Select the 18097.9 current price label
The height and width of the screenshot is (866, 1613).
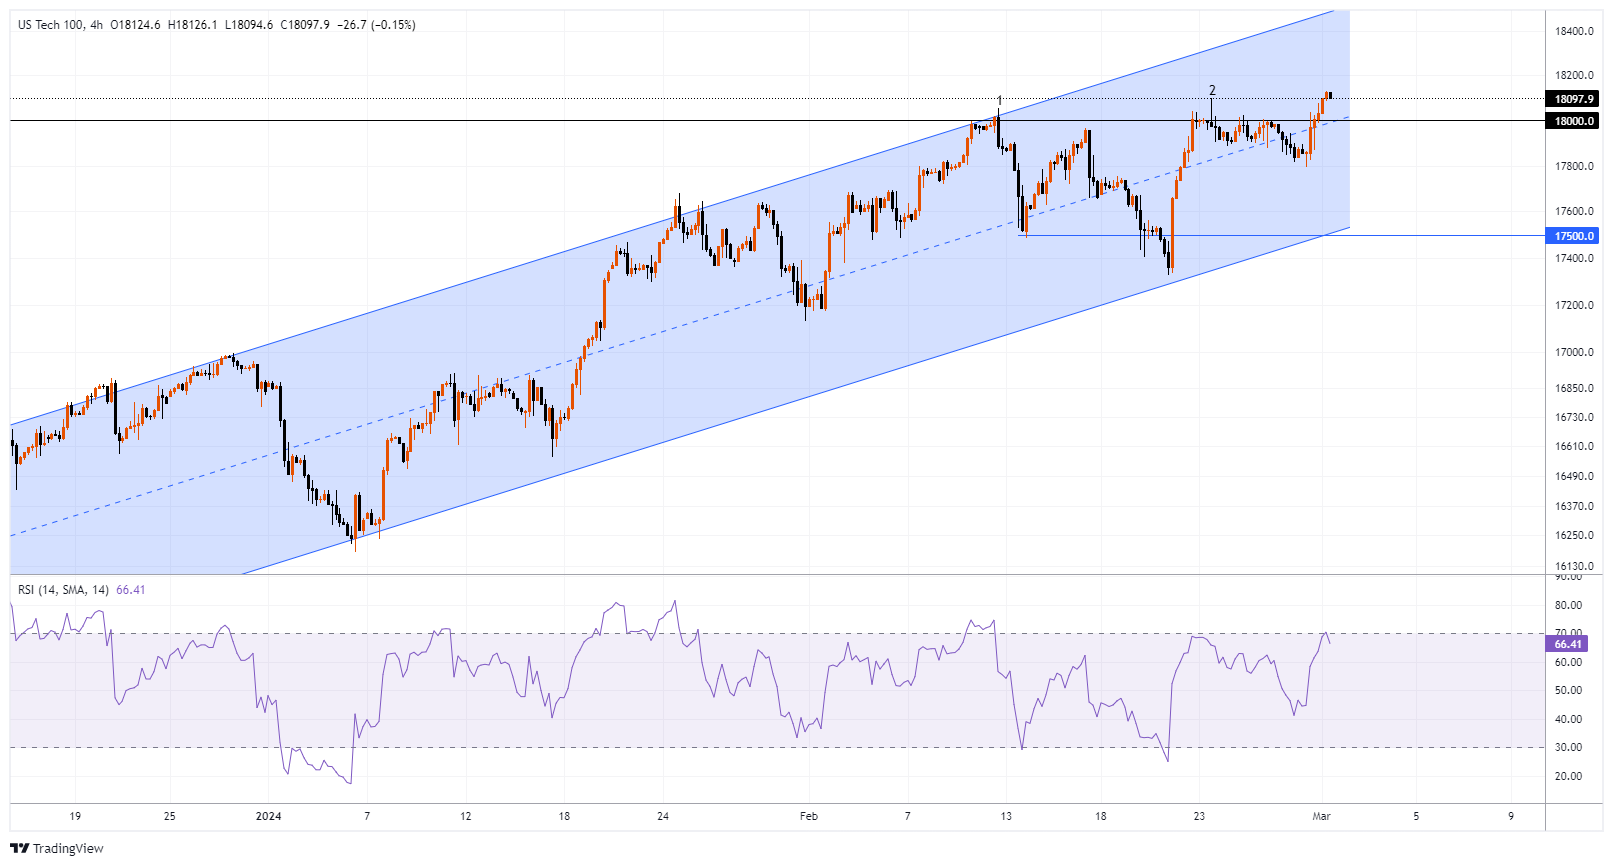point(1574,99)
